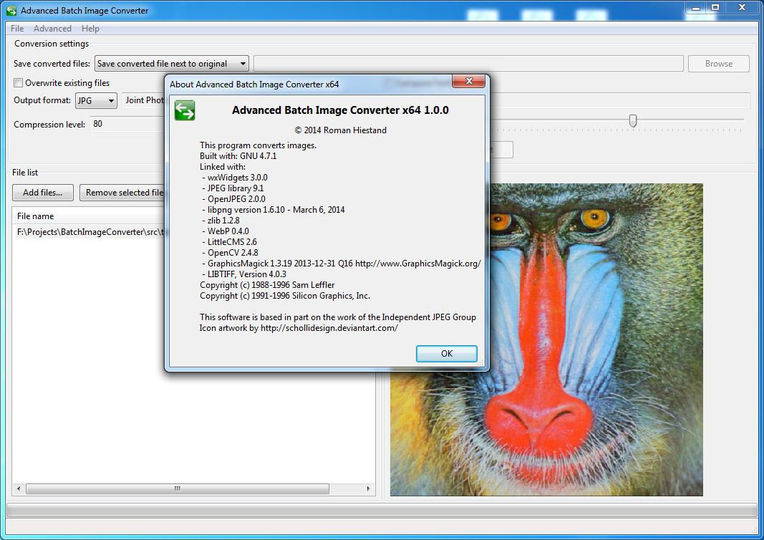This screenshot has width=764, height=540.
Task: Click the Add files... button
Action: tap(43, 193)
